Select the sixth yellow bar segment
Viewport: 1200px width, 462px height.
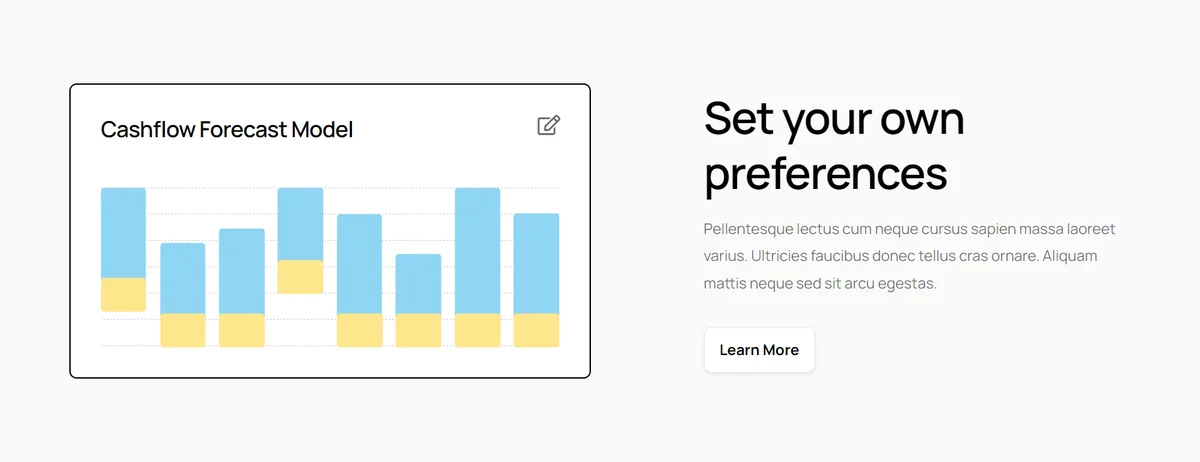pos(418,330)
